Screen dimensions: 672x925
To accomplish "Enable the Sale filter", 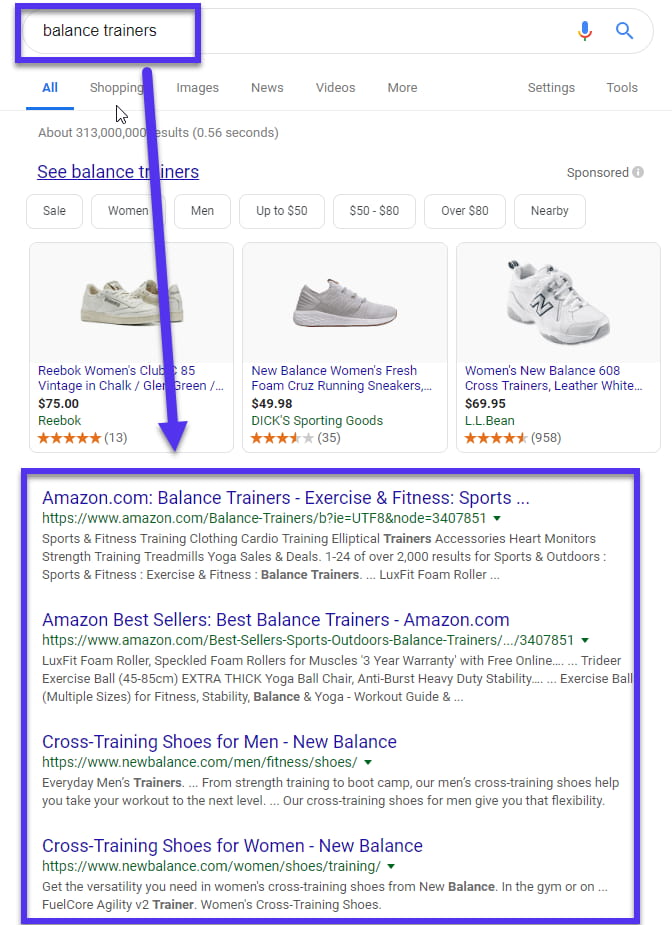I will point(54,211).
